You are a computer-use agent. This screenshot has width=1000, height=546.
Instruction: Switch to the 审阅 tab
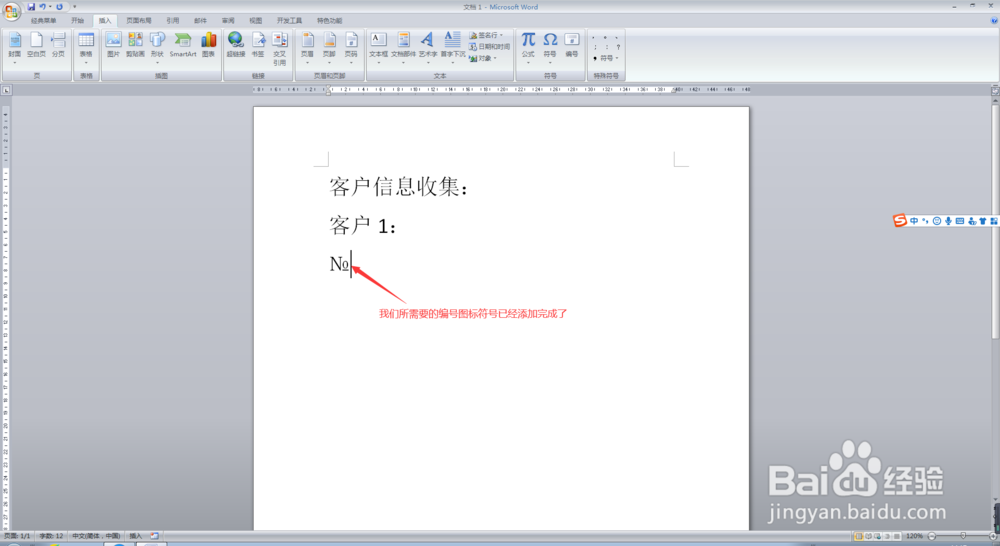click(x=228, y=20)
